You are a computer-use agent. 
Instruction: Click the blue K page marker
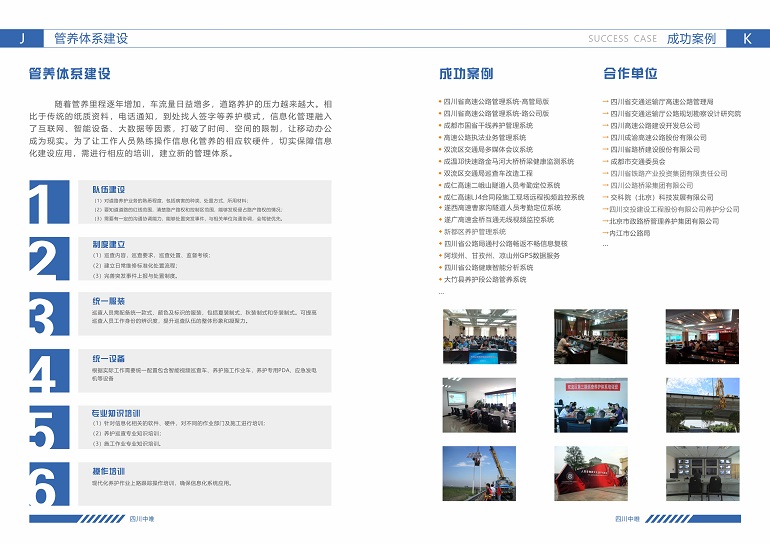click(x=748, y=38)
